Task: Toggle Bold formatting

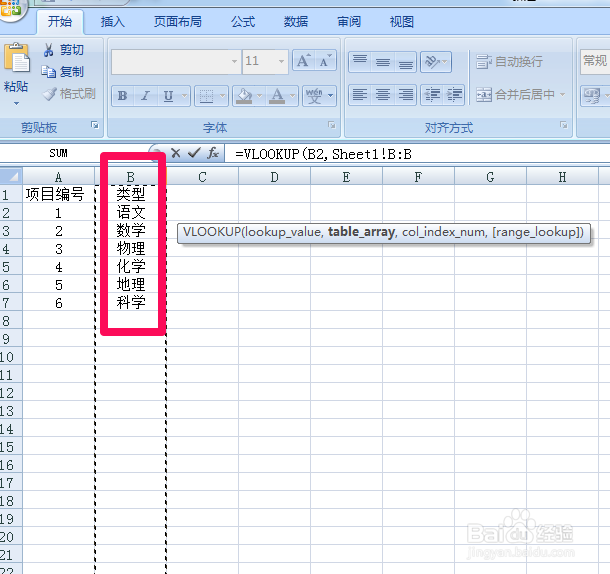Action: click(123, 95)
